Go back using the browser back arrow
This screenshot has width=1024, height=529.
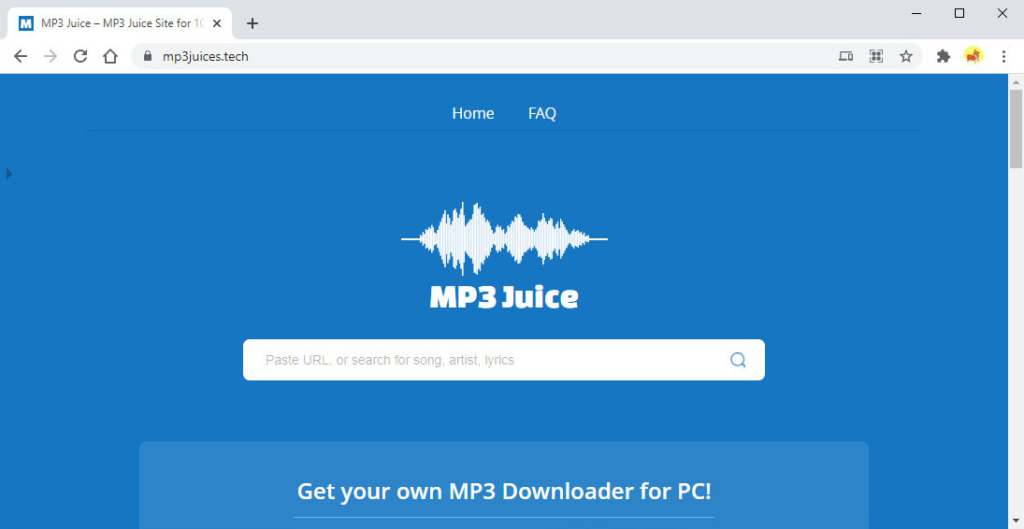tap(20, 56)
